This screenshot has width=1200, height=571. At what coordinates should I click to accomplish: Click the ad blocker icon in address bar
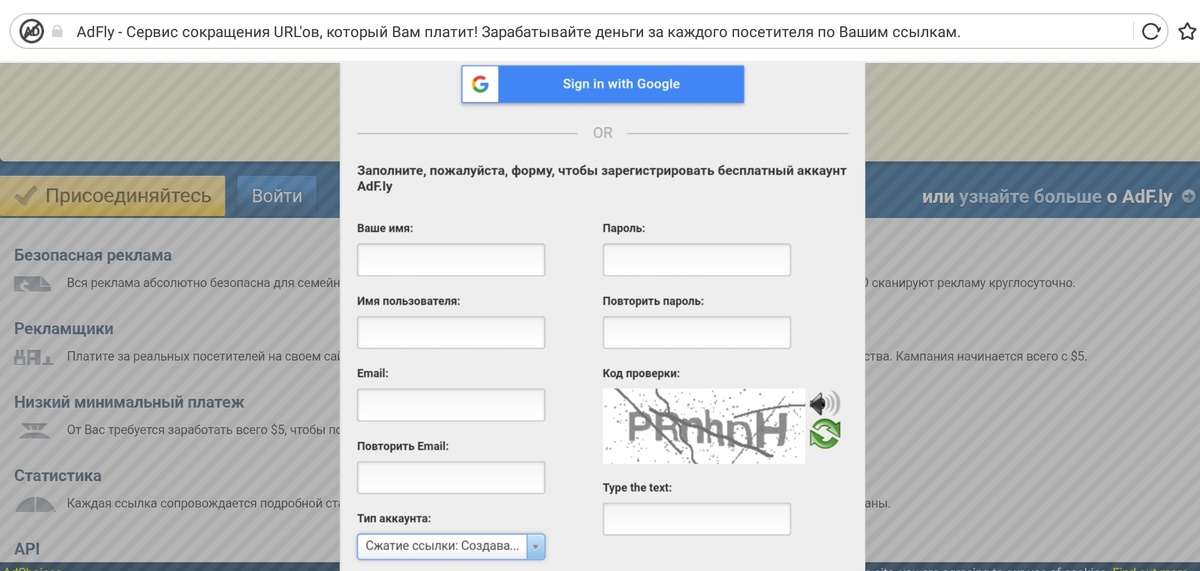coord(31,31)
